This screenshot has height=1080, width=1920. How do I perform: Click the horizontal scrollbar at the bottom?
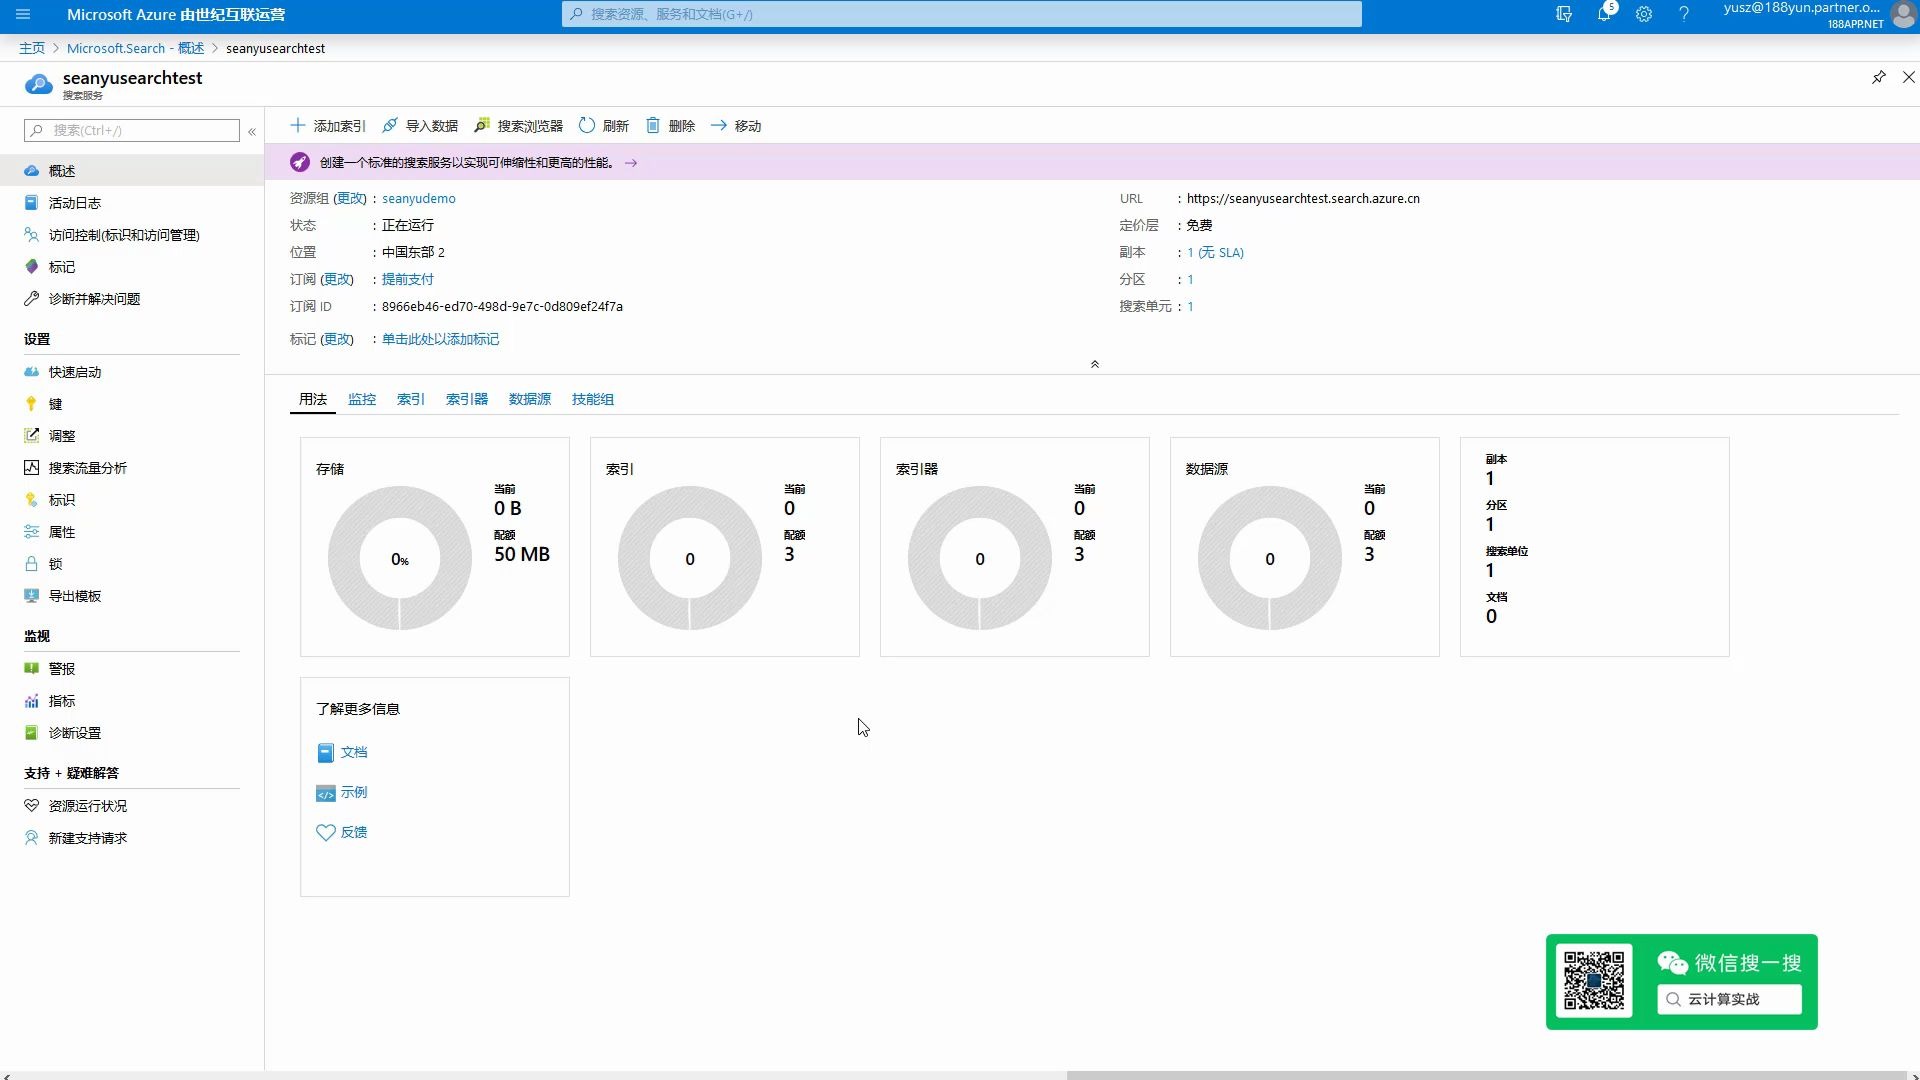coord(1489,1076)
